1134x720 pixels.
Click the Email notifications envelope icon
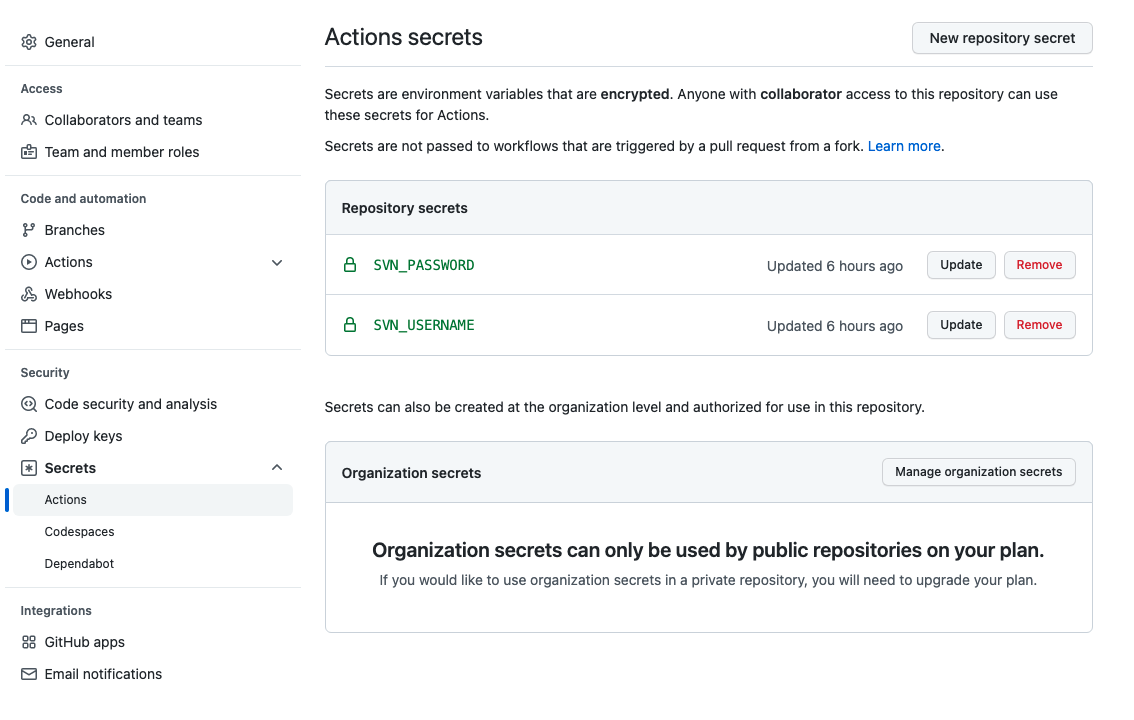pyautogui.click(x=29, y=674)
